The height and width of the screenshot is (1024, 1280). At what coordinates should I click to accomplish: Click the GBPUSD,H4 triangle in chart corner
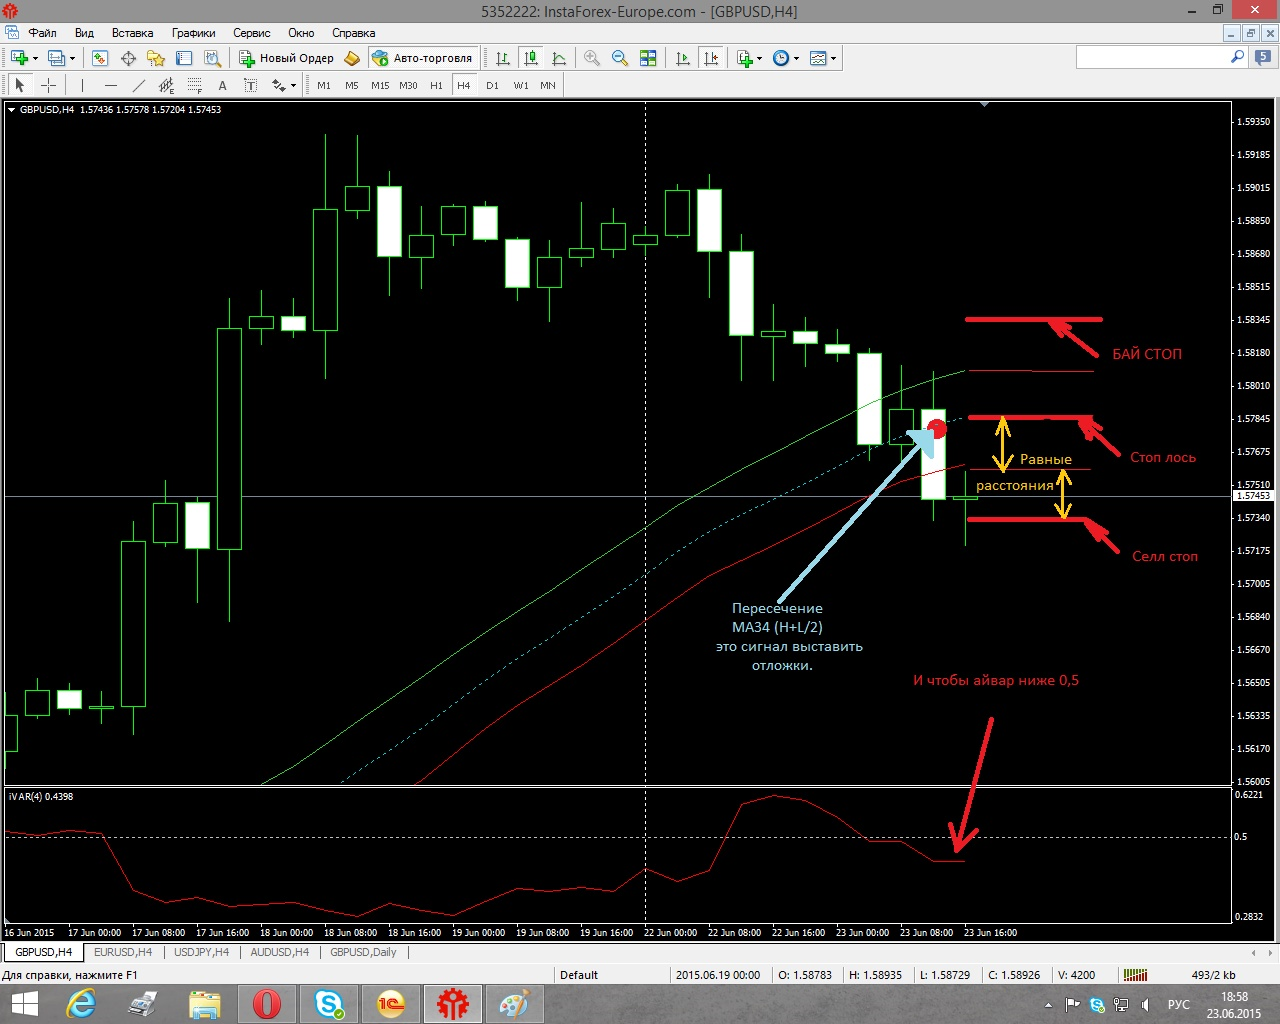tap(11, 110)
